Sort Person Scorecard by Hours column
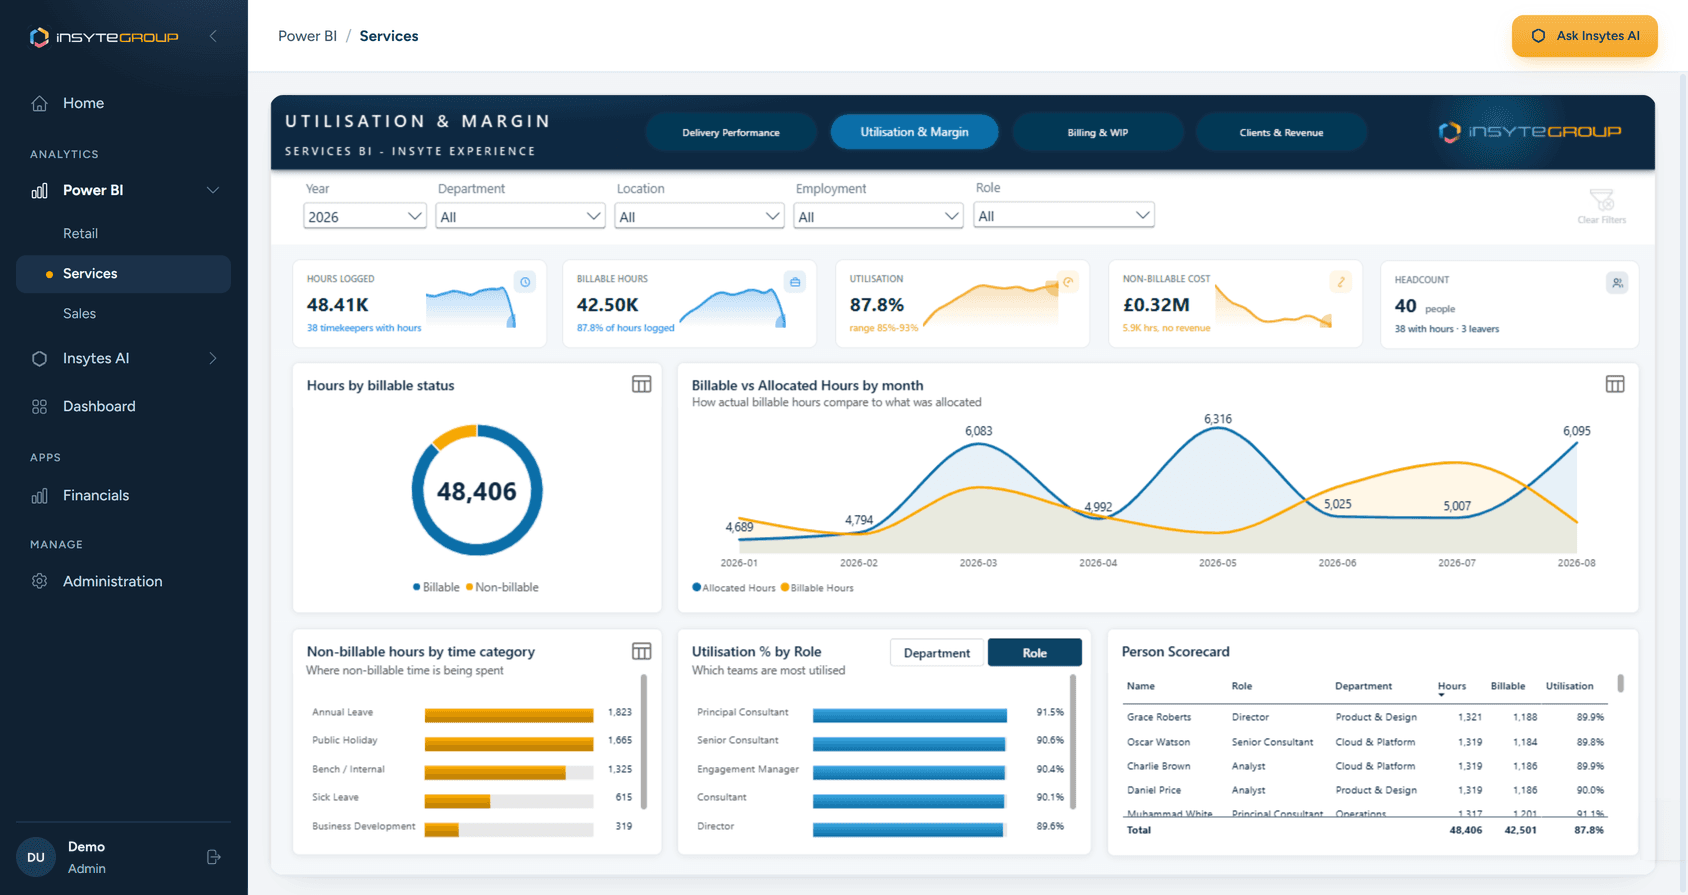The height and width of the screenshot is (895, 1688). (1451, 686)
